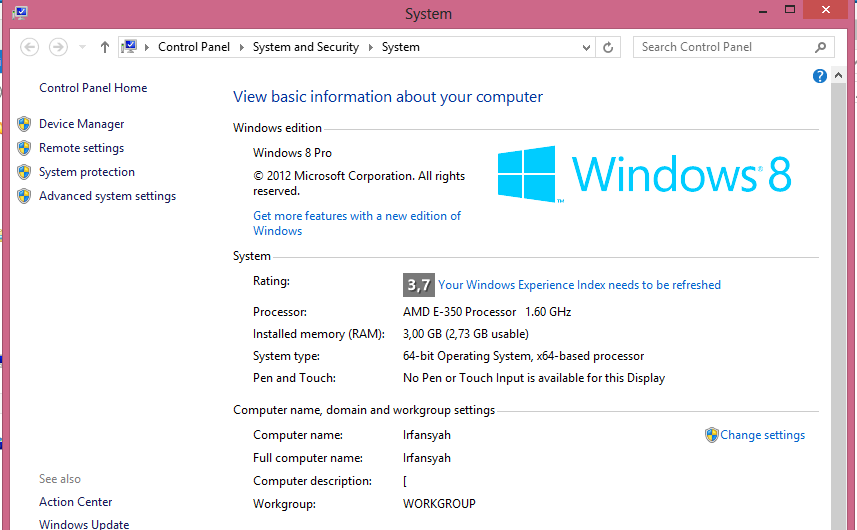
Task: Open Help with the blue question mark
Action: (x=819, y=76)
